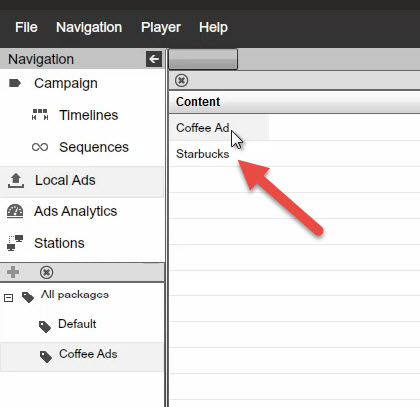Open the File menu
The width and height of the screenshot is (420, 407).
(x=26, y=27)
